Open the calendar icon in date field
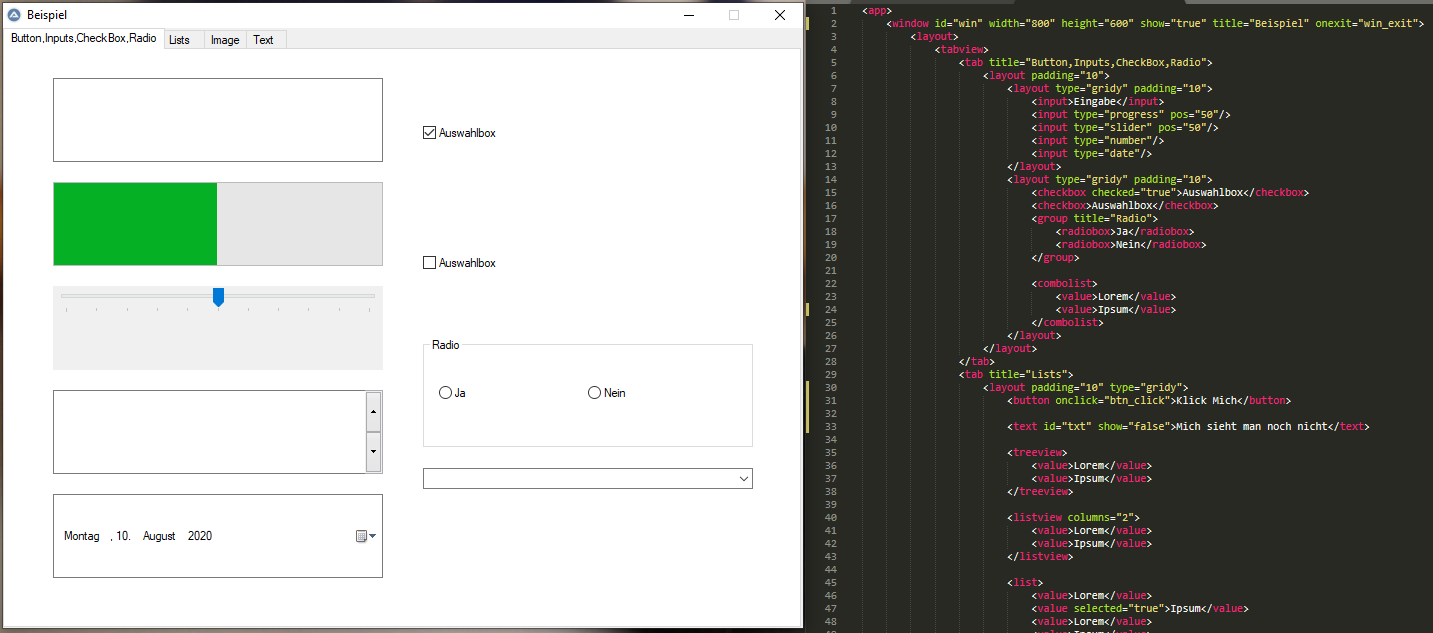The width and height of the screenshot is (1433, 633). pyautogui.click(x=362, y=536)
